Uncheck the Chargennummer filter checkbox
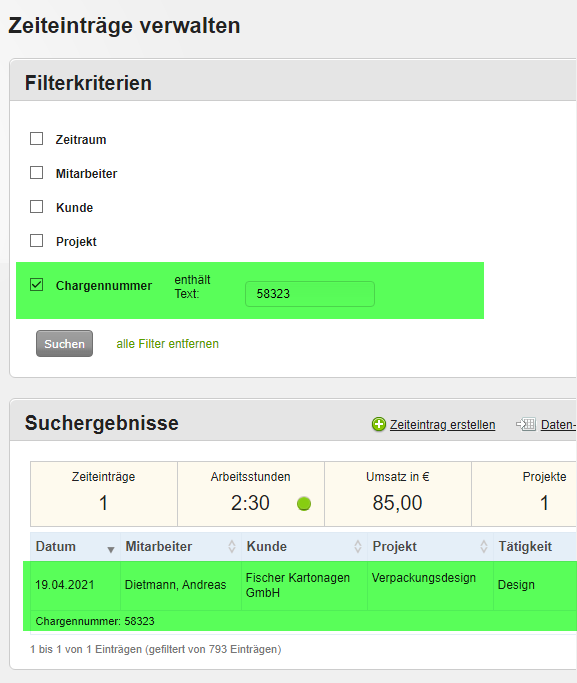The image size is (577, 683). tap(37, 285)
